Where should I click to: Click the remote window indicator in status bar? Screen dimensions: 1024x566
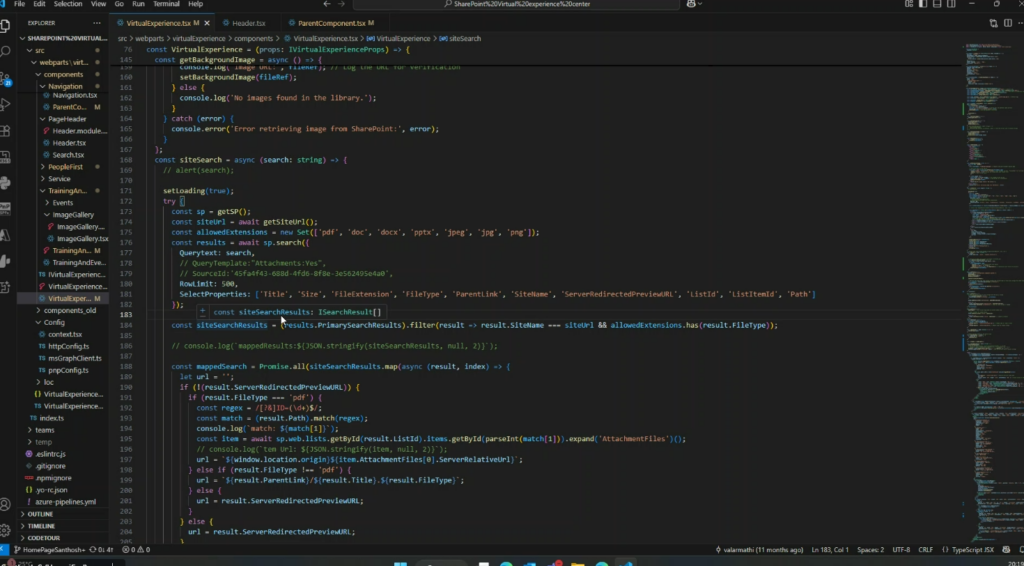pyautogui.click(x=5, y=550)
